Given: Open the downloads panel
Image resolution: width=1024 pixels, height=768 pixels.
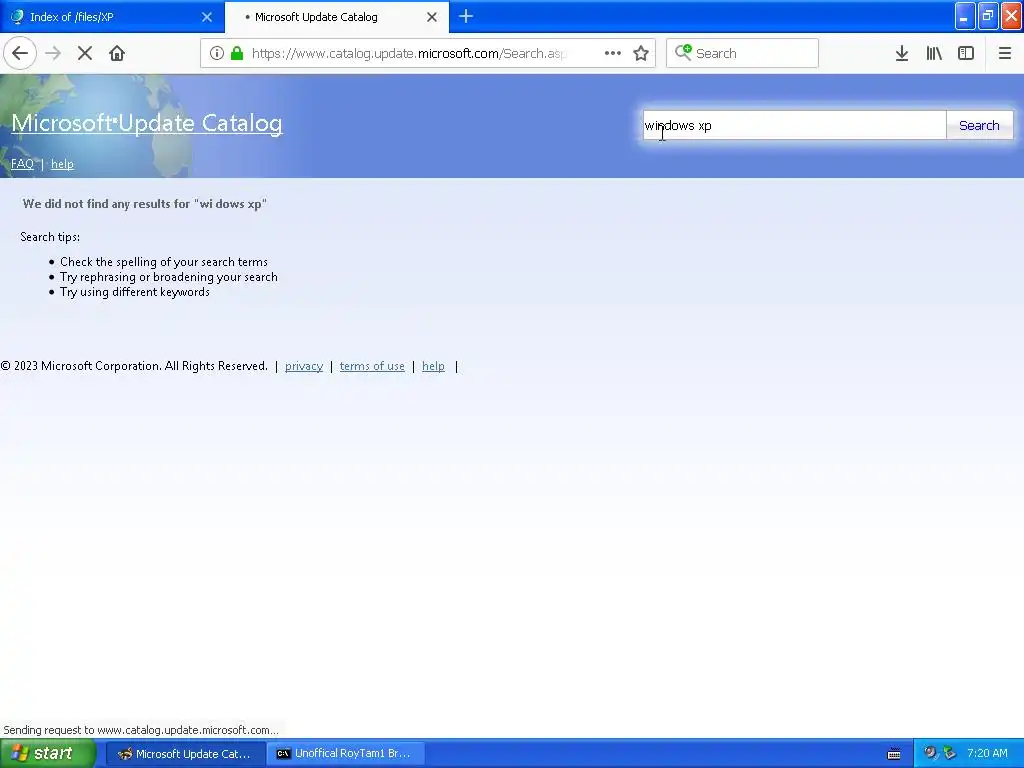Looking at the screenshot, I should 902,53.
